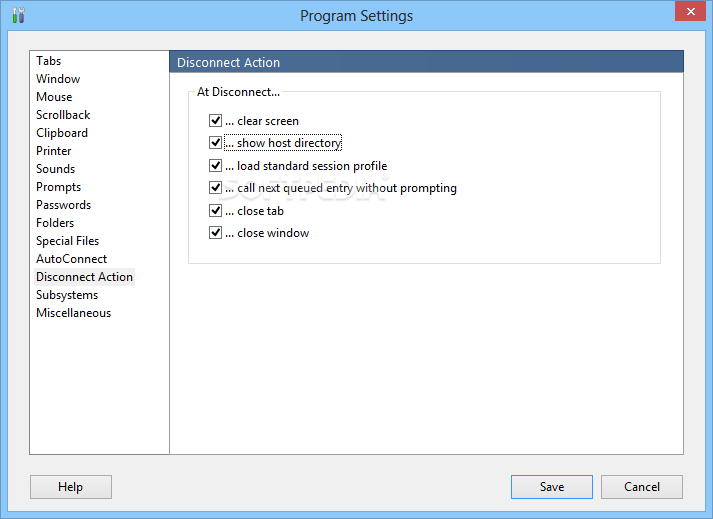Open Clipboard settings page
713x519 pixels.
point(62,133)
